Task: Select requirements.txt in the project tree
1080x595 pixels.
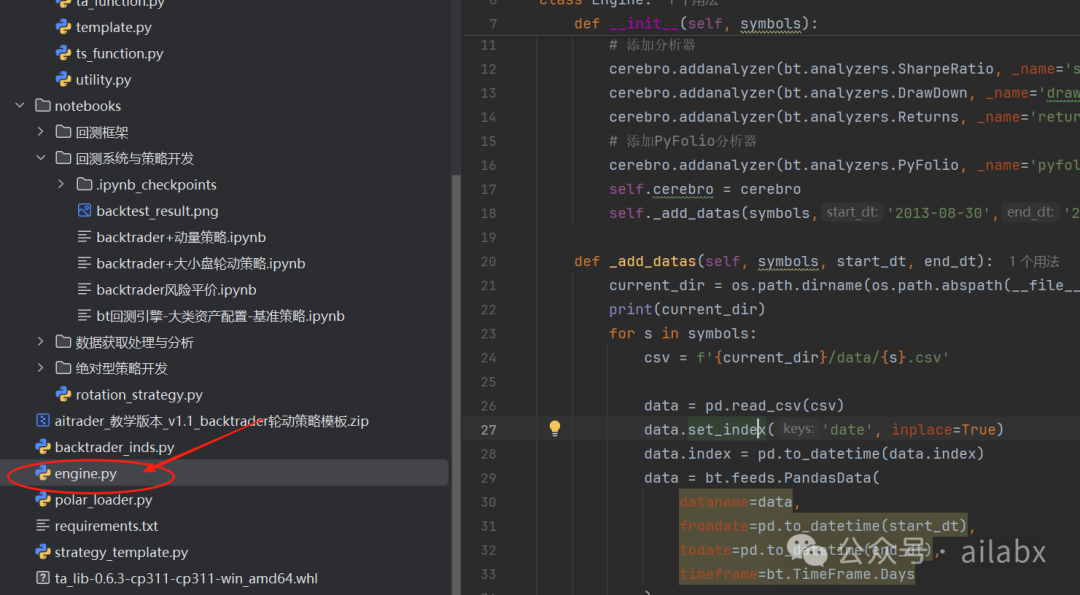Action: click(x=106, y=526)
